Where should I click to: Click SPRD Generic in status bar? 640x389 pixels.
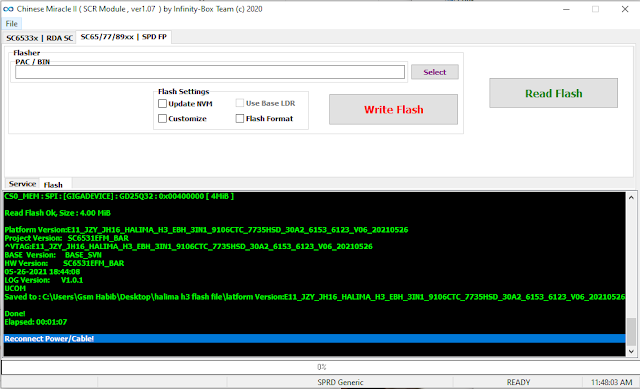(x=340, y=382)
